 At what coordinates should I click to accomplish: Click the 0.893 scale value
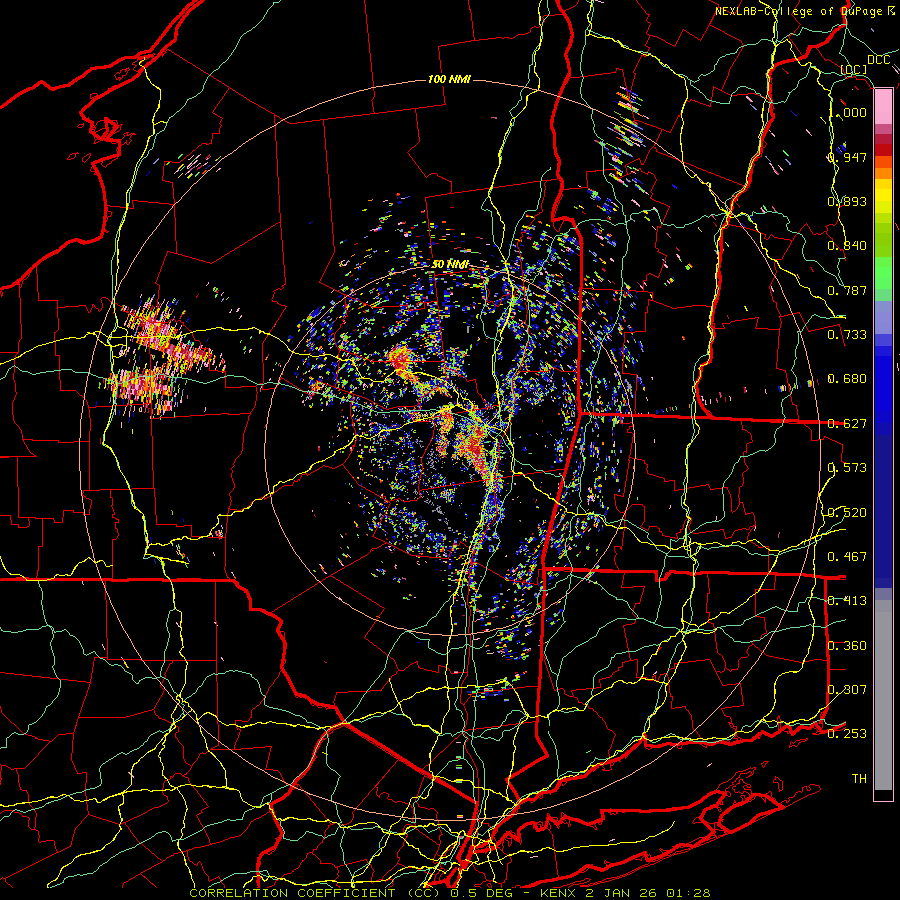click(x=847, y=201)
